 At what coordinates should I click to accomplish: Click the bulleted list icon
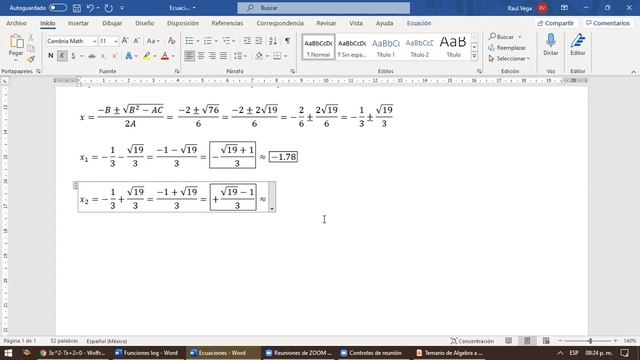[189, 41]
